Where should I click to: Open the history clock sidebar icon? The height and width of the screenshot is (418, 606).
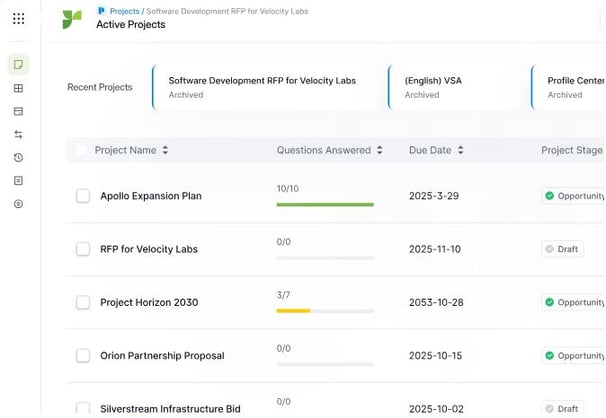18,157
